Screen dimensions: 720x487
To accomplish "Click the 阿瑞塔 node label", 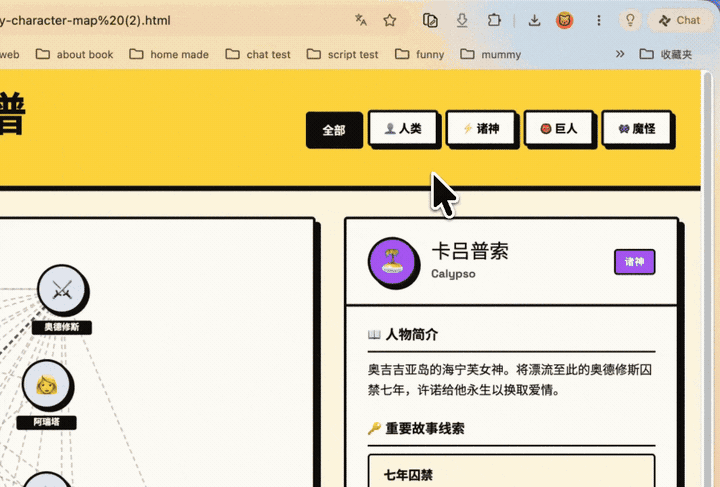I will click(46, 422).
